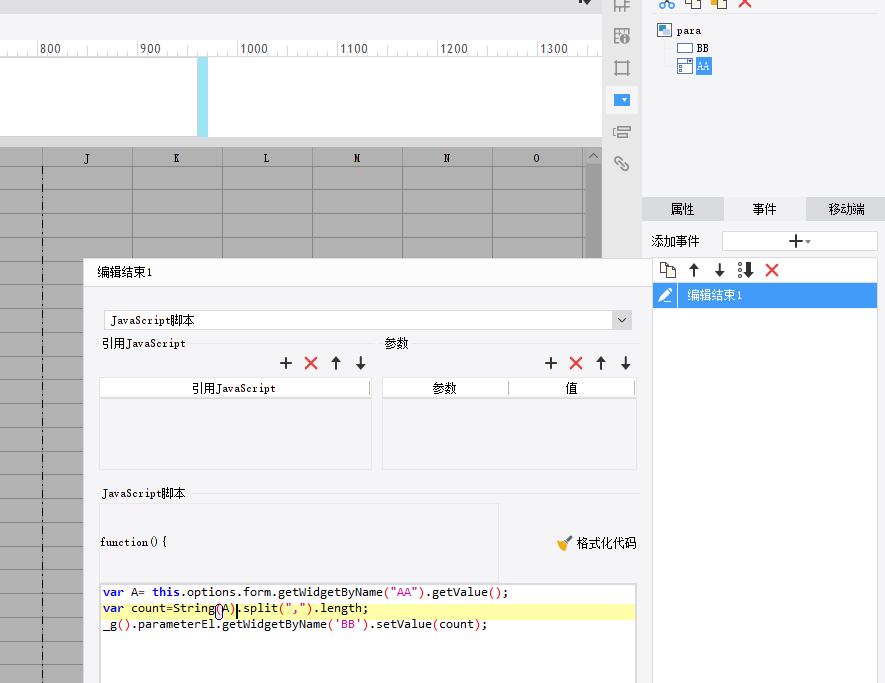885x683 pixels.
Task: Click spreadsheet column header M
Action: click(x=357, y=157)
